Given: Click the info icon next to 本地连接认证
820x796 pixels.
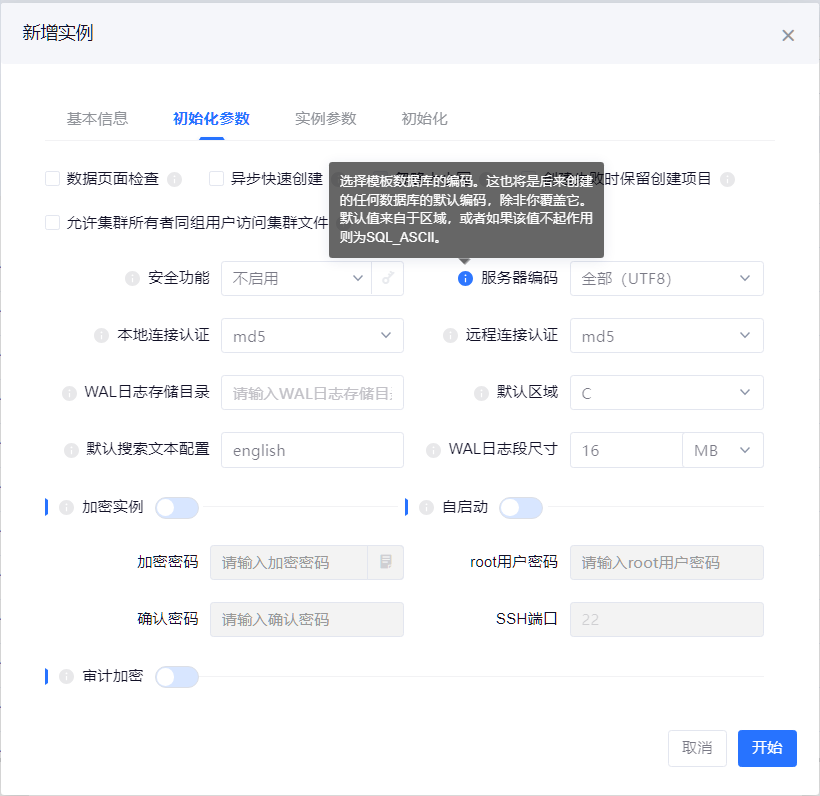Looking at the screenshot, I should point(100,336).
